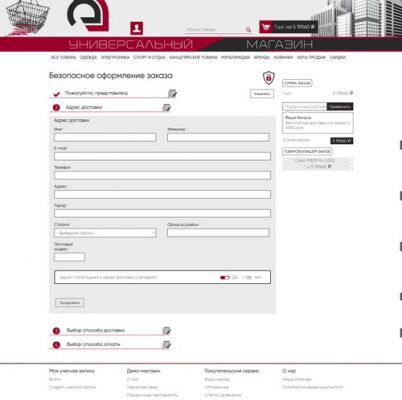
Task: Click the store logo in the header
Action: click(x=88, y=15)
